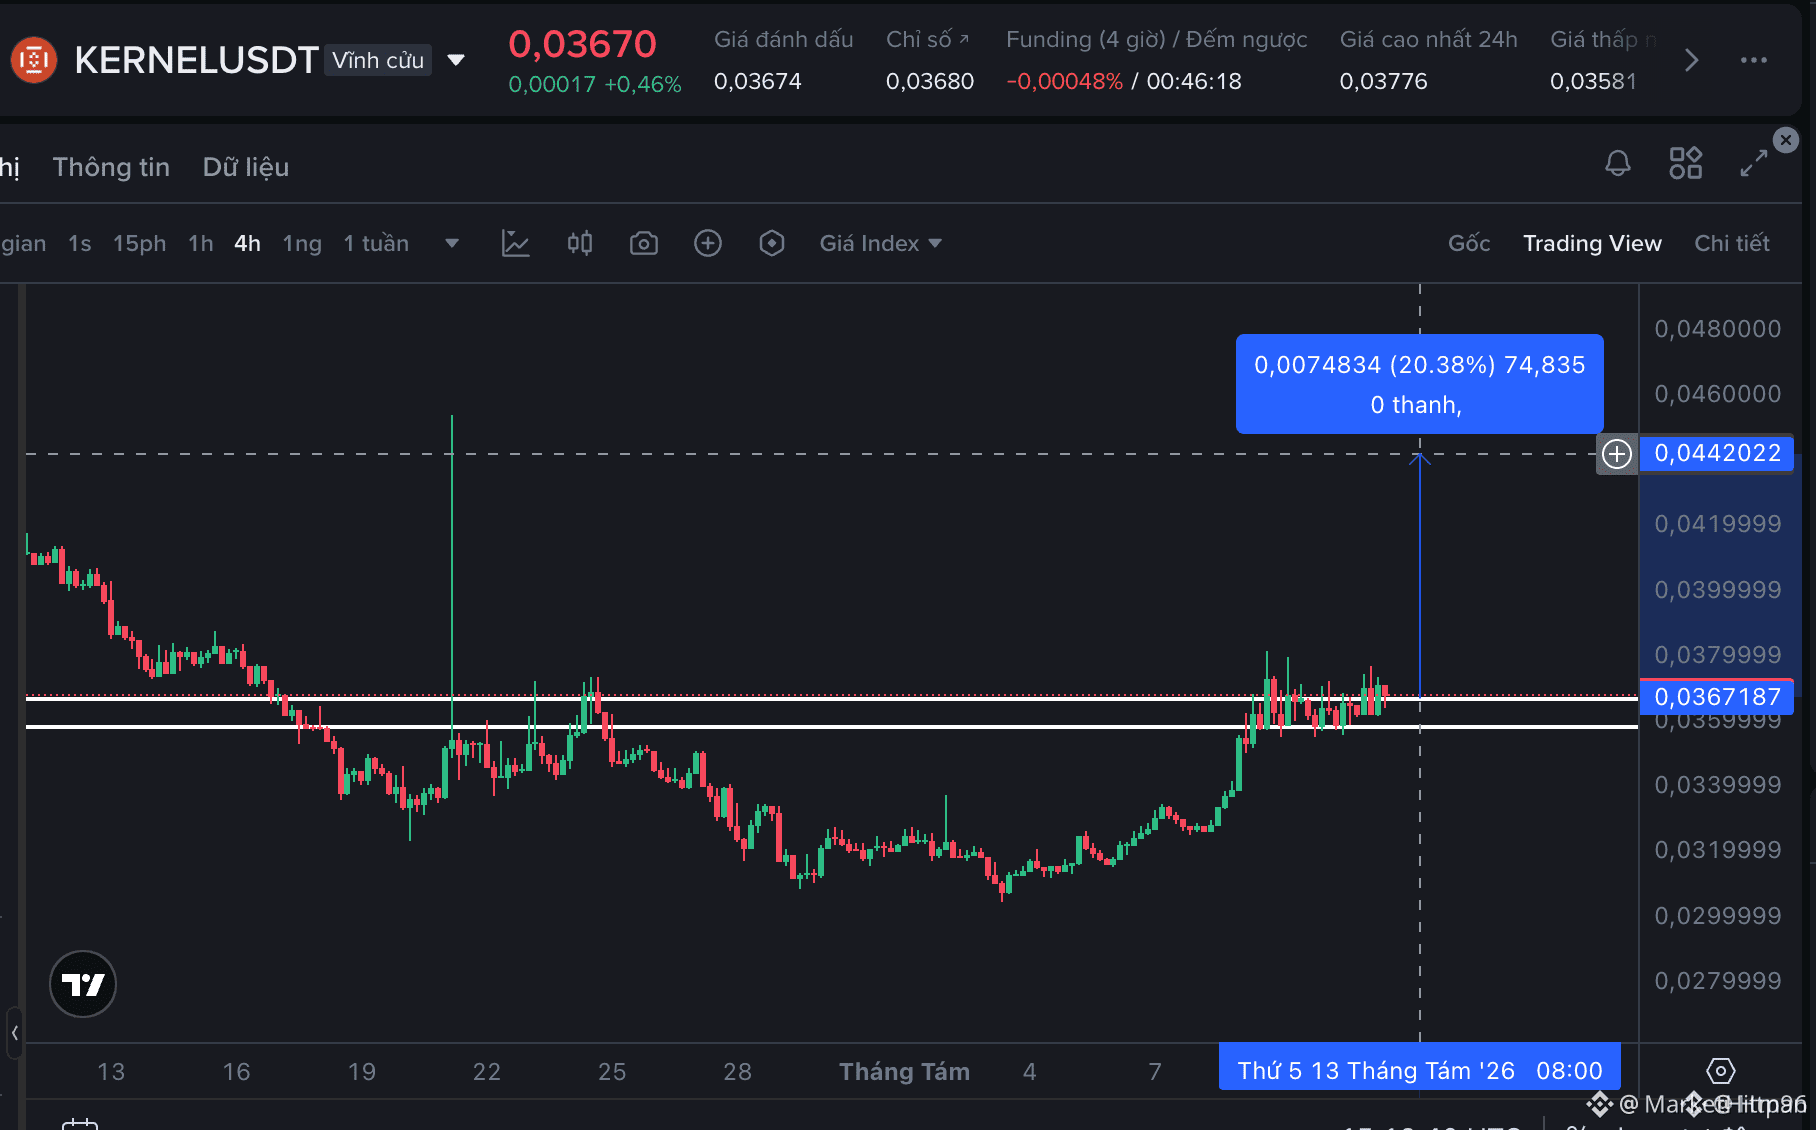Show more stats with right chevron
This screenshot has width=1816, height=1130.
pyautogui.click(x=1691, y=60)
